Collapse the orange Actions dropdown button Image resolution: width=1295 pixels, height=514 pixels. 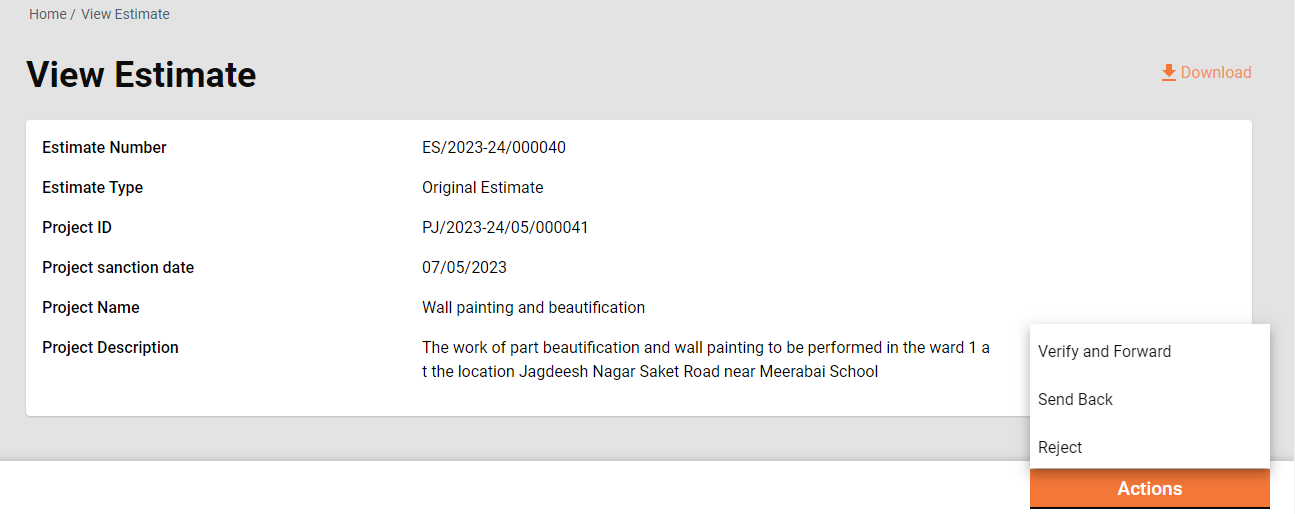(1149, 489)
